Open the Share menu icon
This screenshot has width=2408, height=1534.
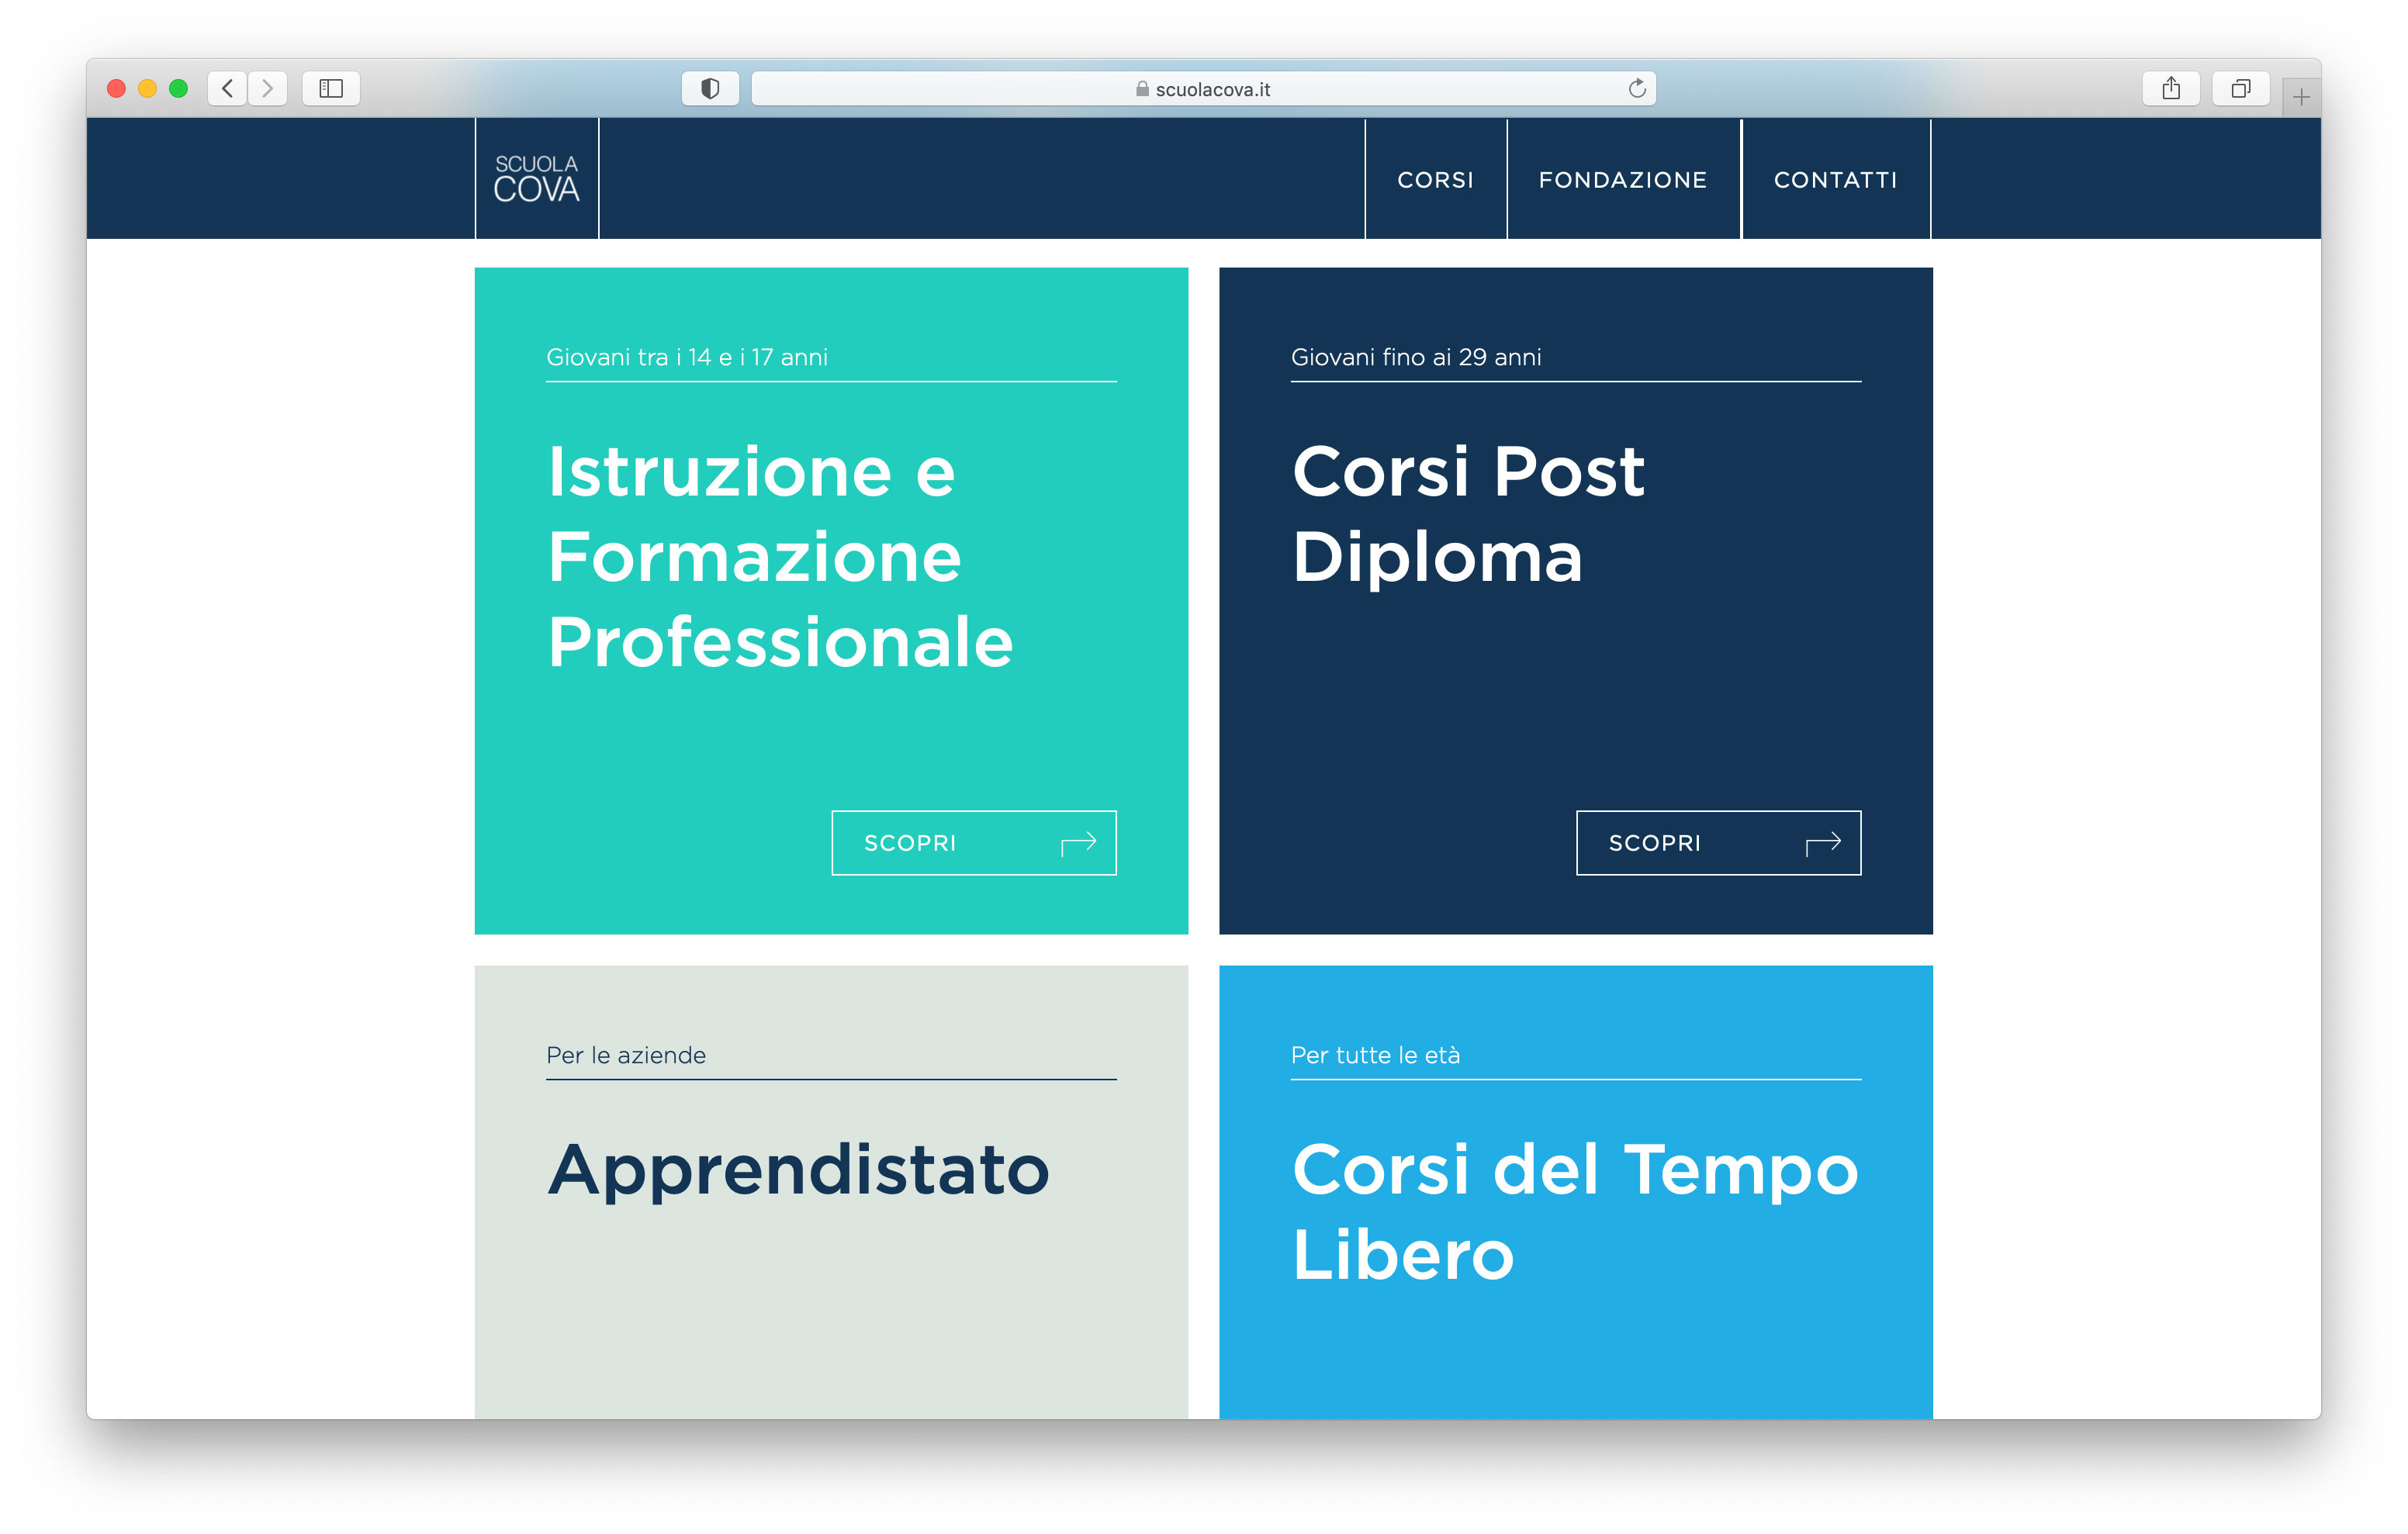(2171, 88)
